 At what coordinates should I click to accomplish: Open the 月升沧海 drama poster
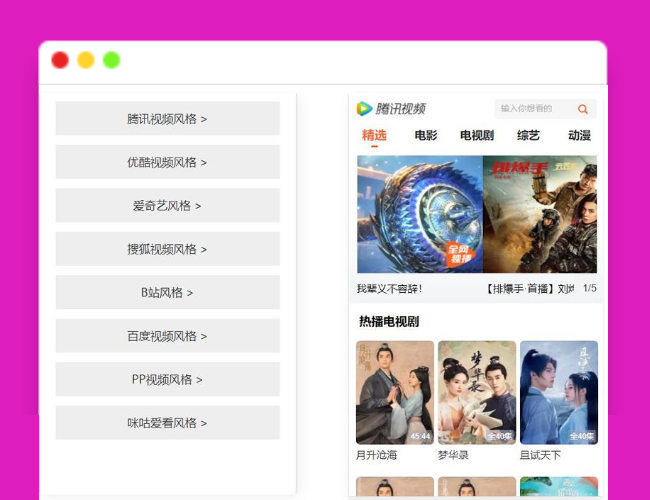(395, 393)
